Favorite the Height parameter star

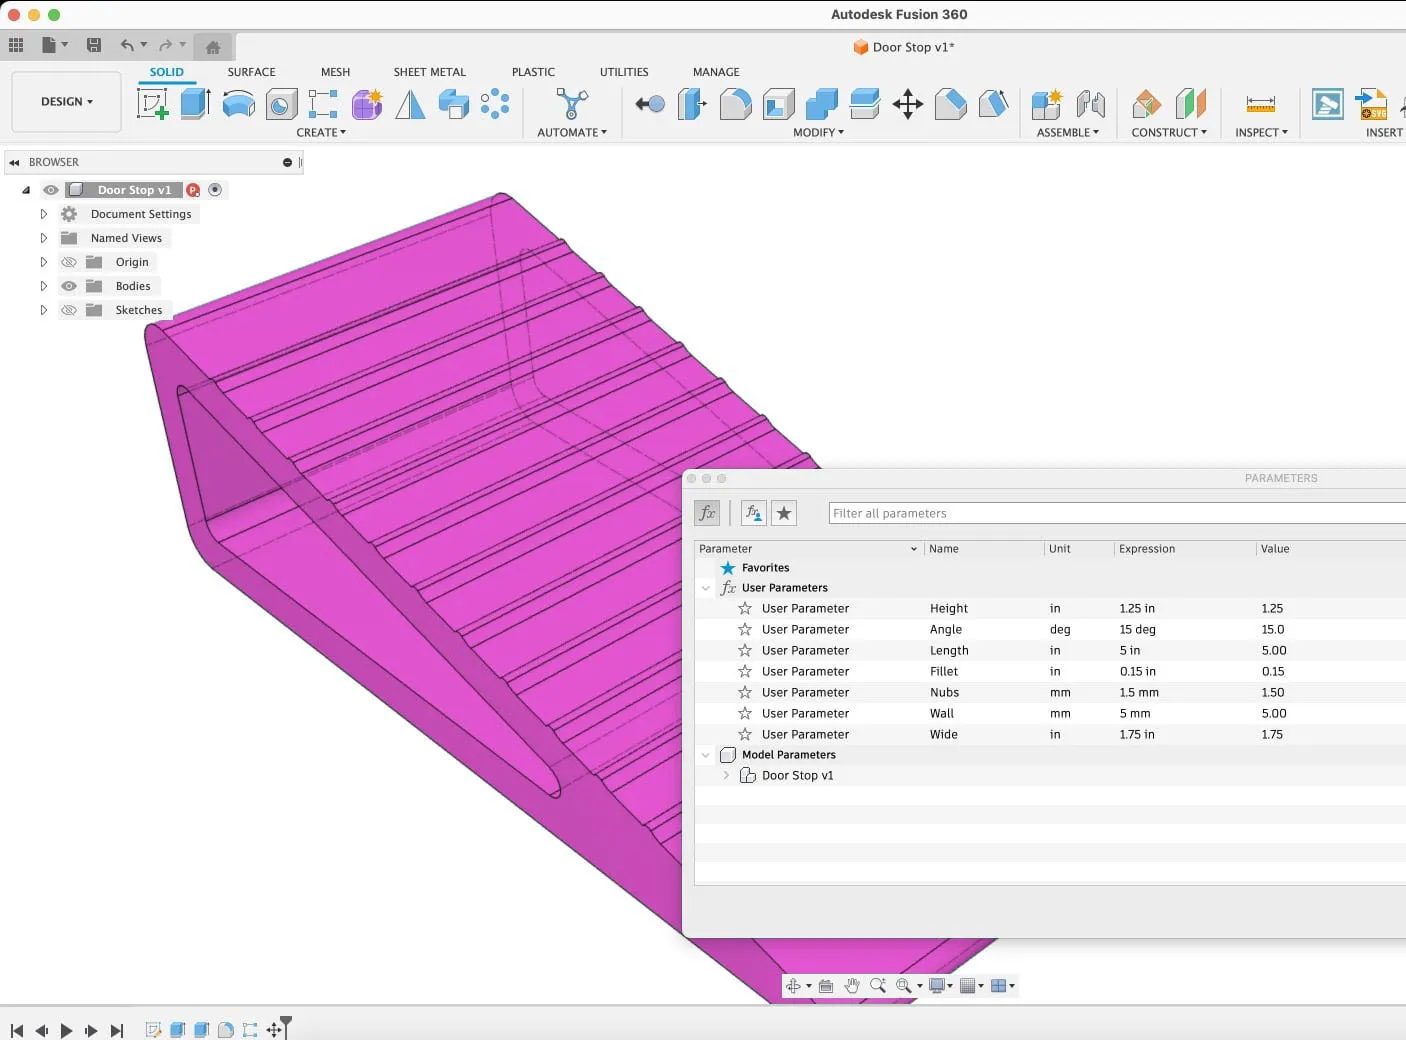pos(744,608)
